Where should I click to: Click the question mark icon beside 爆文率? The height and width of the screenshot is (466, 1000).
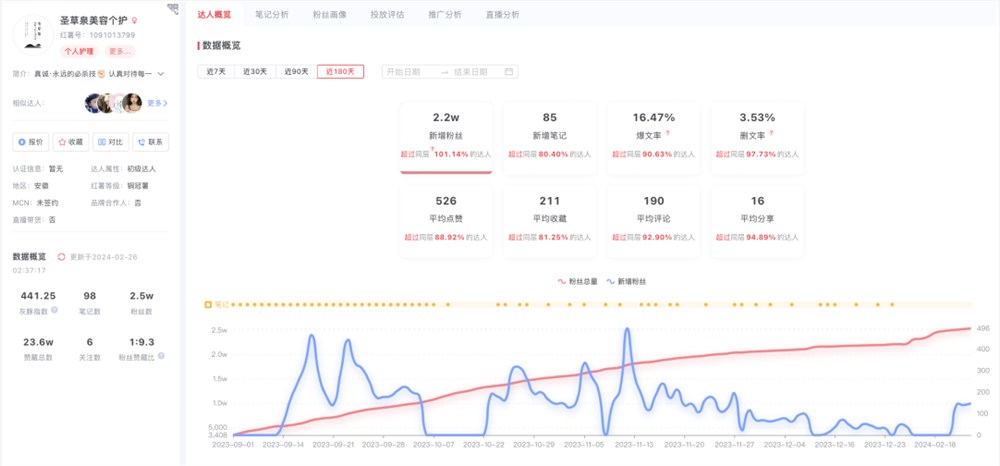pos(667,133)
